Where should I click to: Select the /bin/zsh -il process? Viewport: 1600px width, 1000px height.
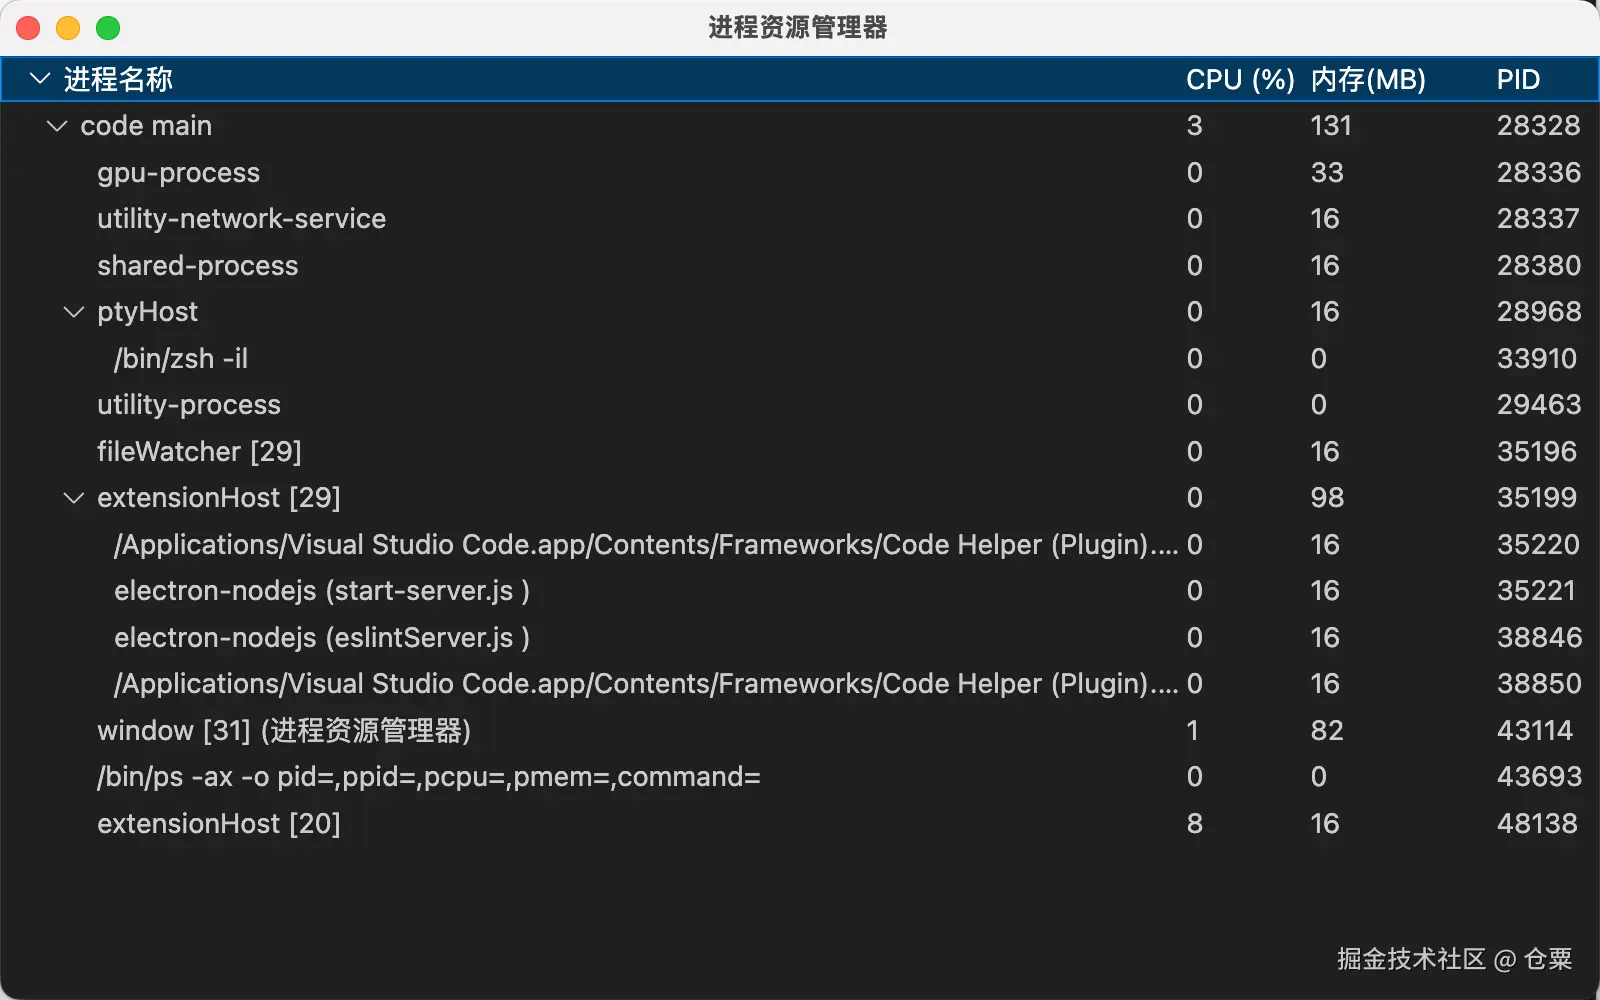(x=800, y=359)
